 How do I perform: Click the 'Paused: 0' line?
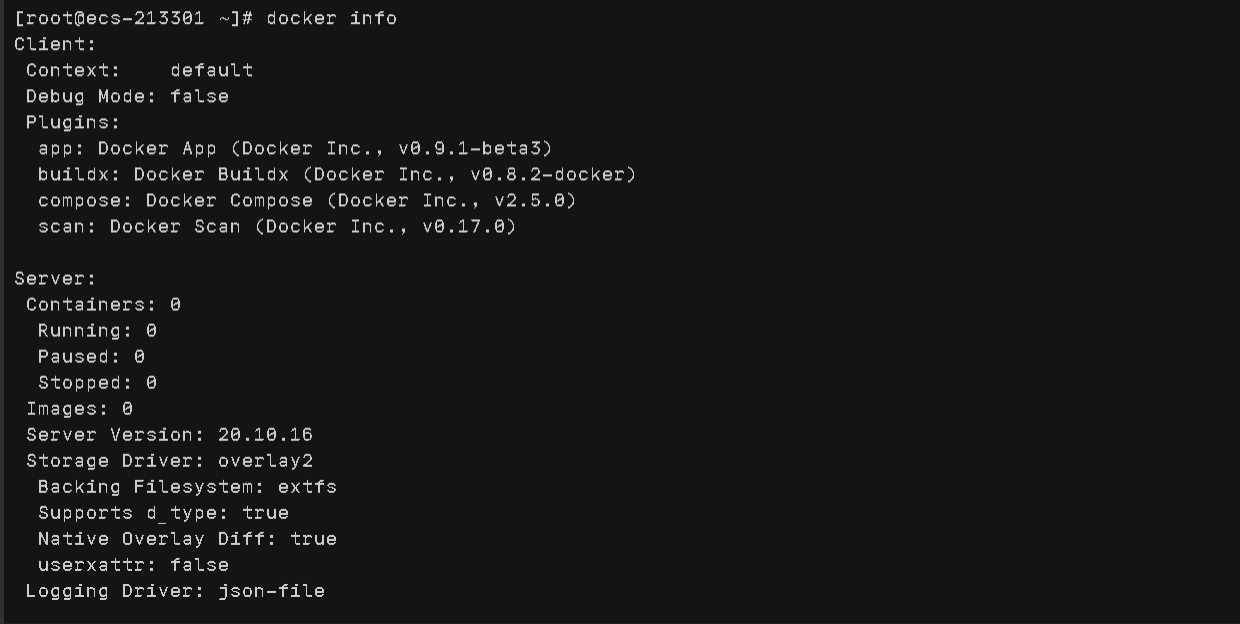pyautogui.click(x=91, y=356)
